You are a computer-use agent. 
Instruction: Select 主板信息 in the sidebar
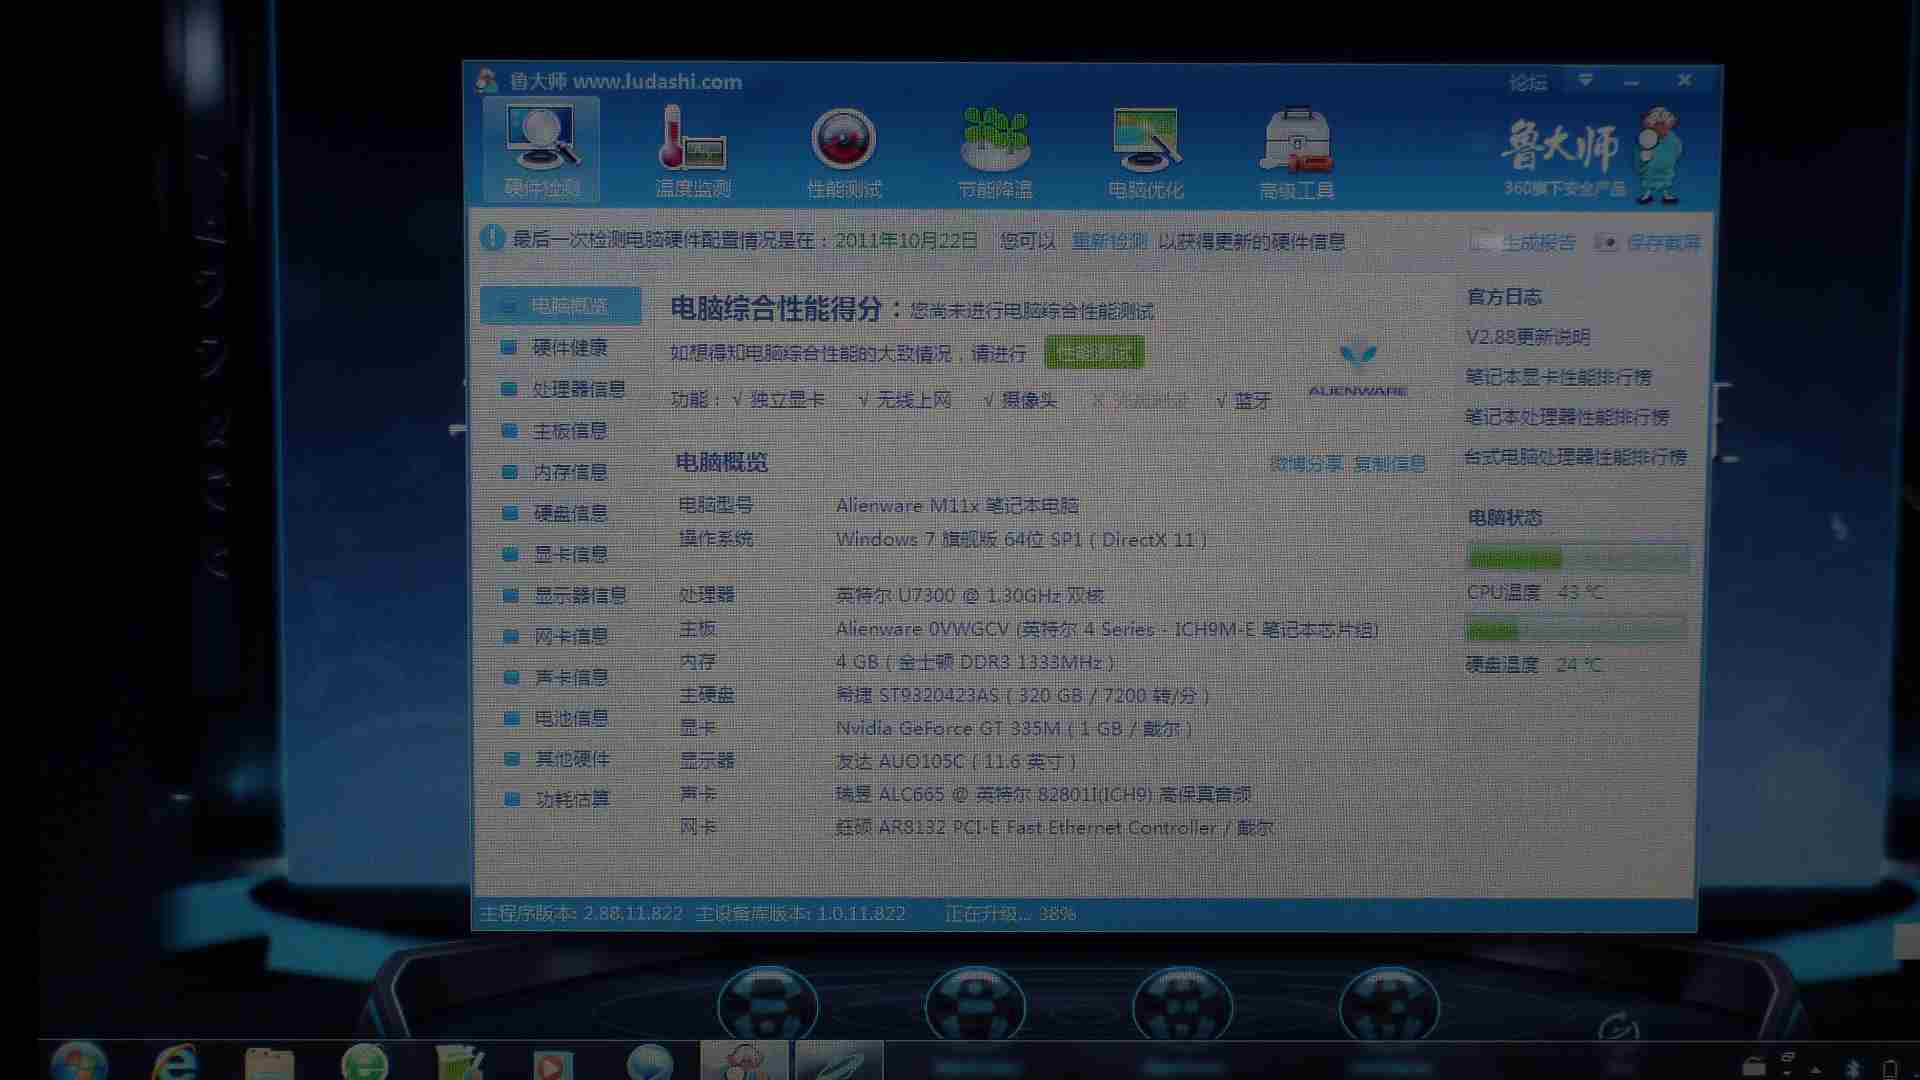click(556, 431)
